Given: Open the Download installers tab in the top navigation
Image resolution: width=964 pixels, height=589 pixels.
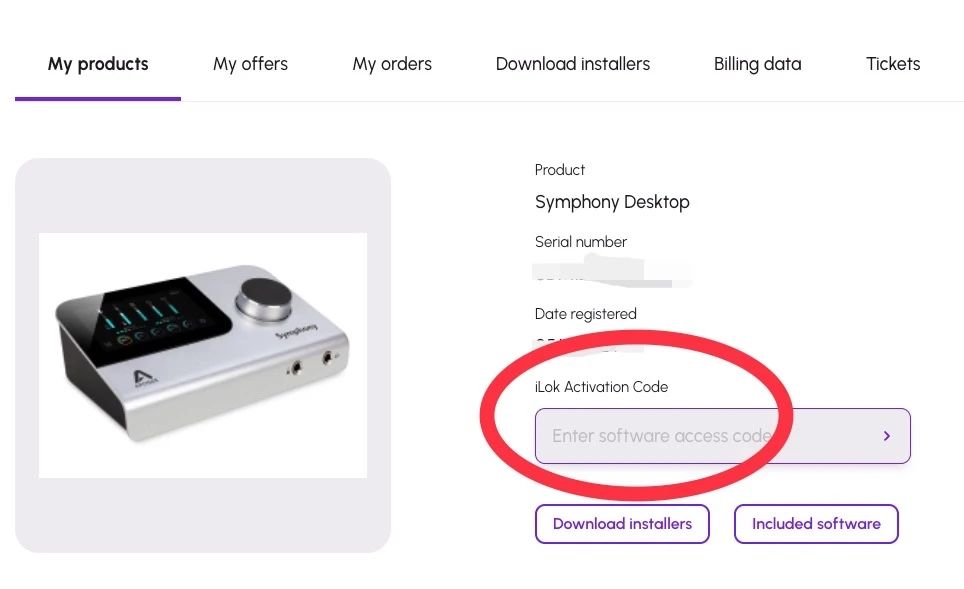Looking at the screenshot, I should (x=573, y=64).
